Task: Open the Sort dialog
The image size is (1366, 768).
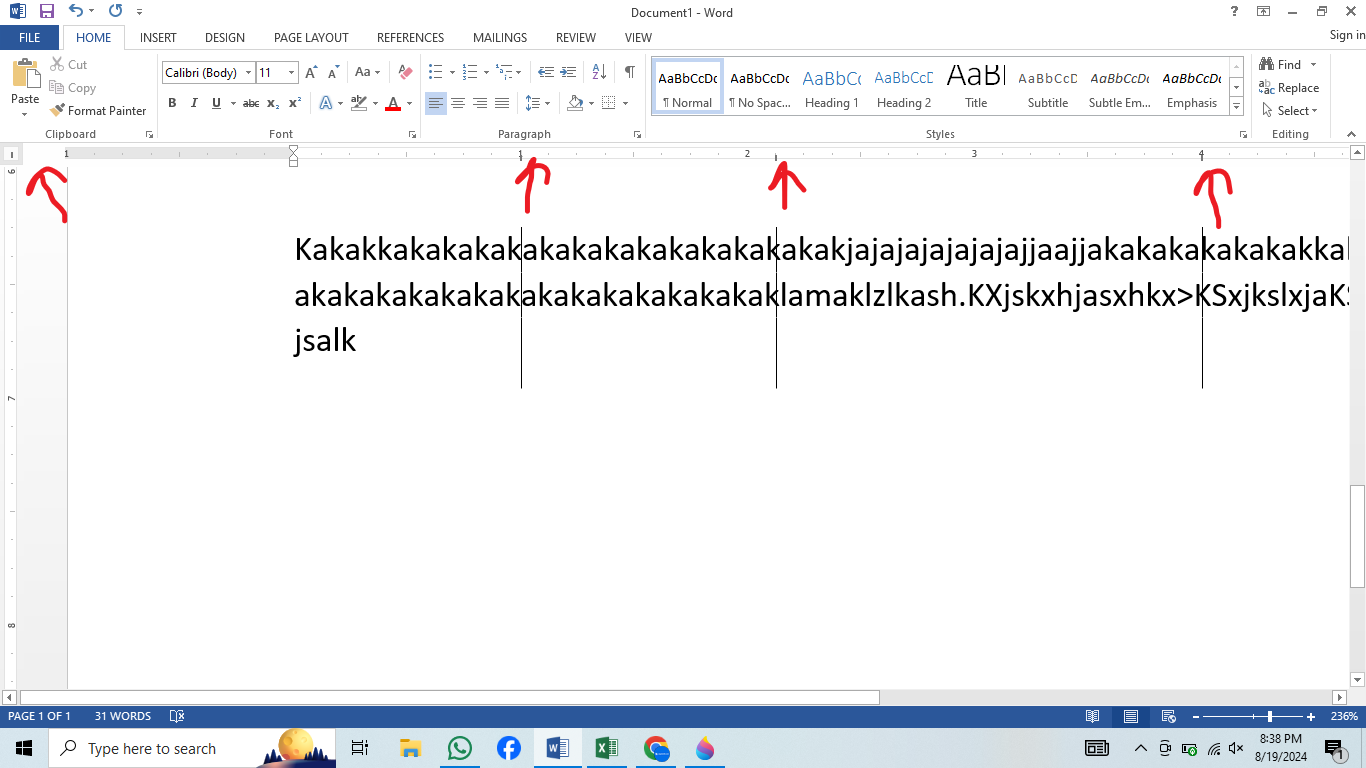Action: (598, 72)
